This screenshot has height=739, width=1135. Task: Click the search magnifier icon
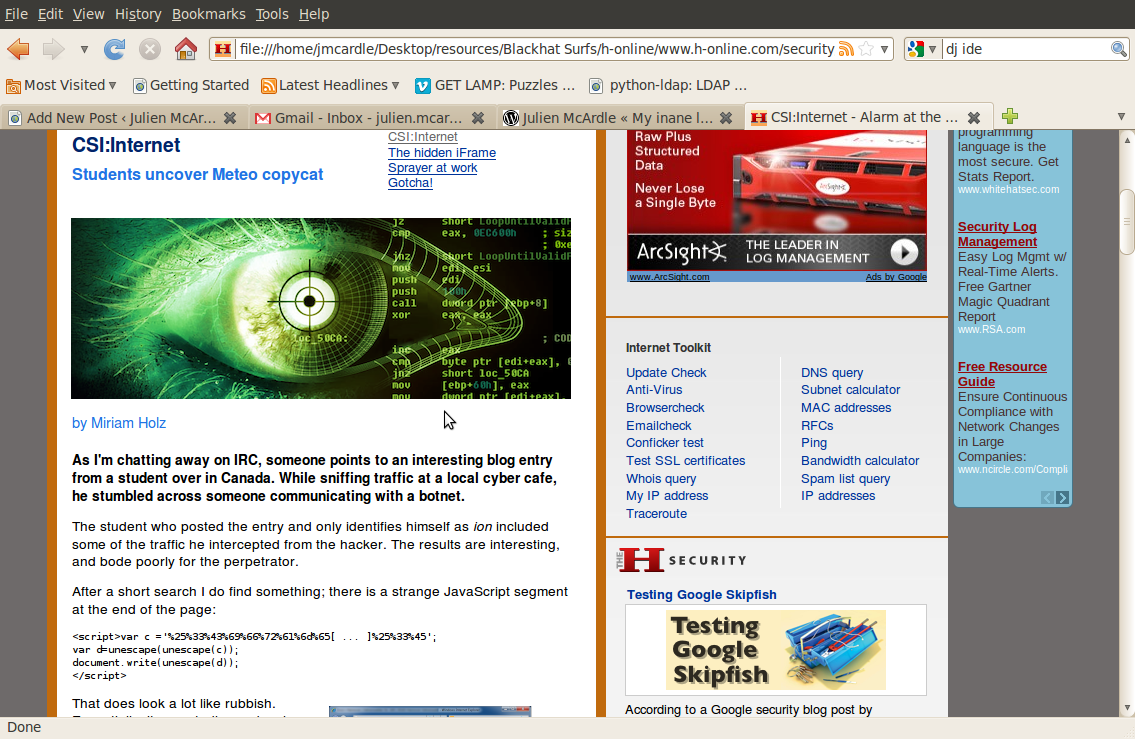click(1118, 49)
